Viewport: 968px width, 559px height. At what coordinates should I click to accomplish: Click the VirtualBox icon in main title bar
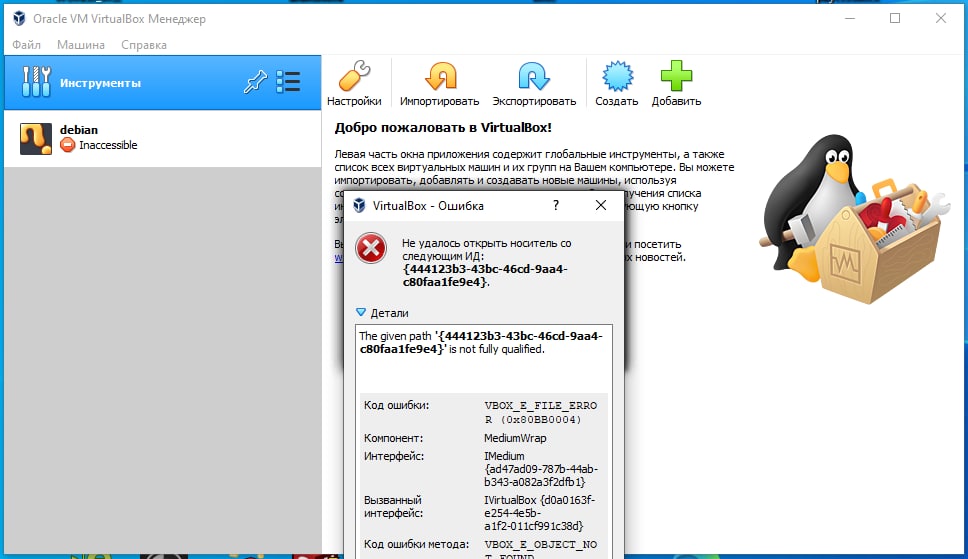tap(19, 19)
